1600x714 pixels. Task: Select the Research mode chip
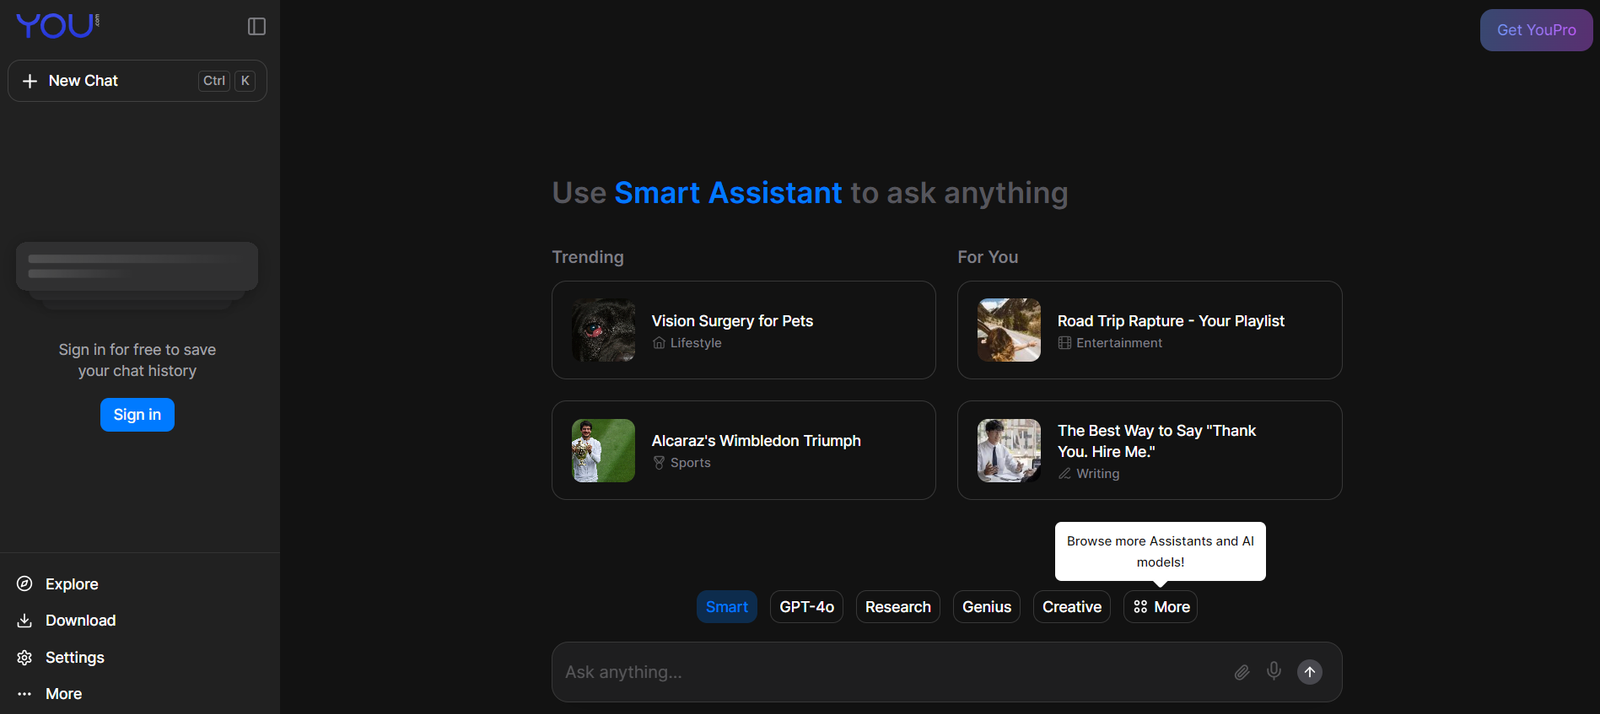pyautogui.click(x=897, y=607)
